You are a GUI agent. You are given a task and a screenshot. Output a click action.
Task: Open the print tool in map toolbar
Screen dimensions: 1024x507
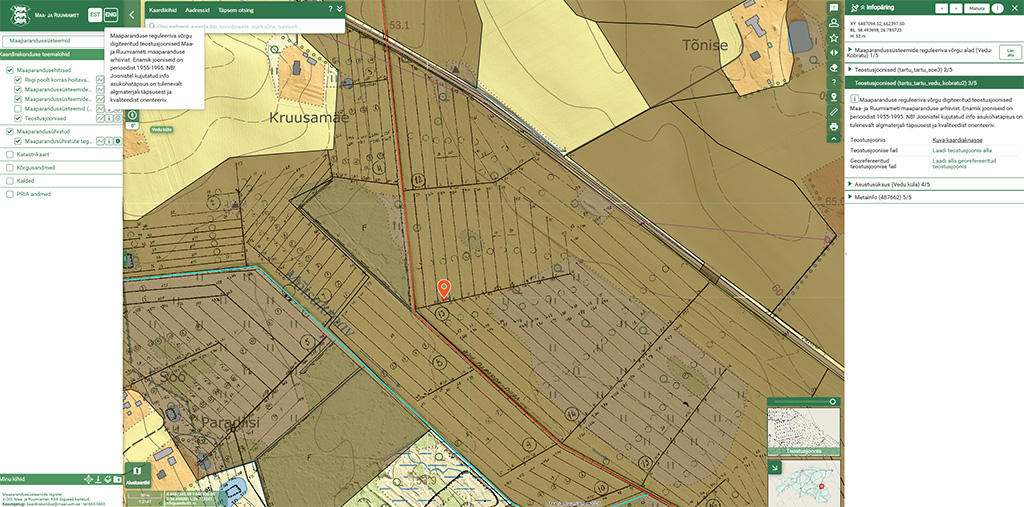click(834, 126)
